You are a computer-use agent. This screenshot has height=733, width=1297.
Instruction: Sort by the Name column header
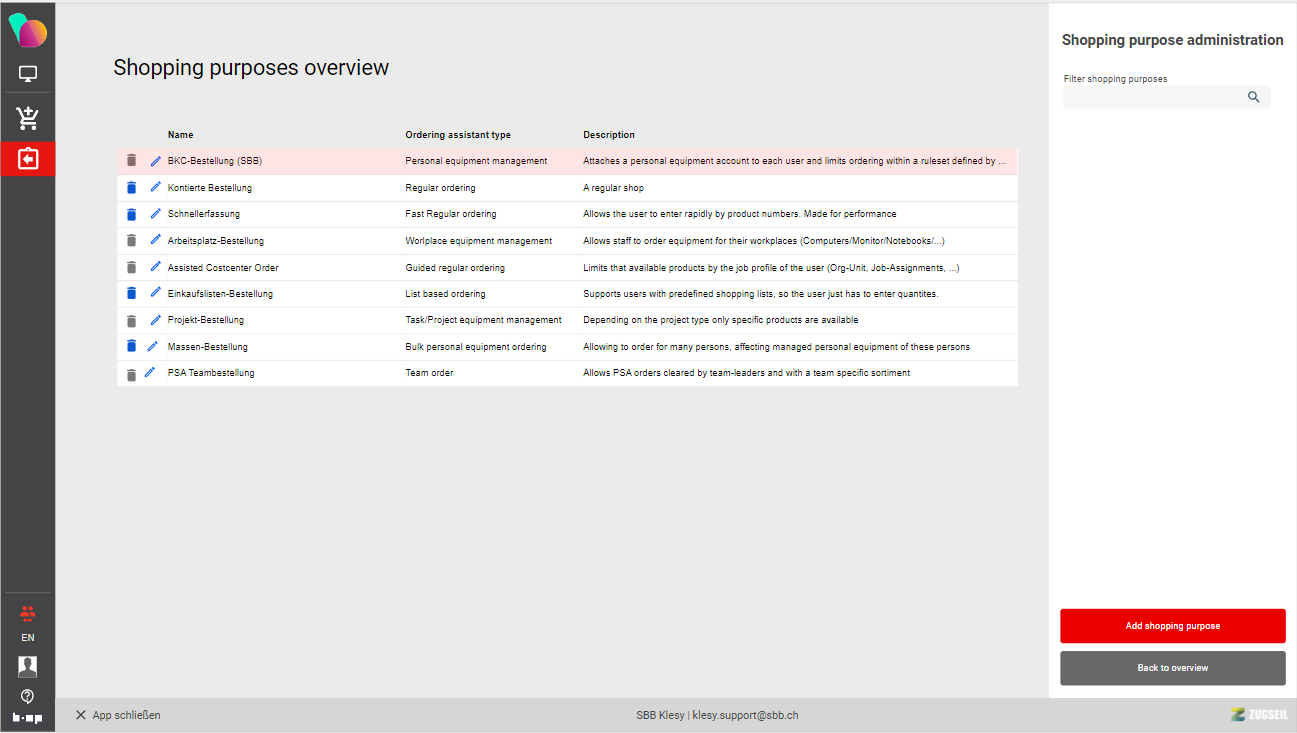coord(181,135)
